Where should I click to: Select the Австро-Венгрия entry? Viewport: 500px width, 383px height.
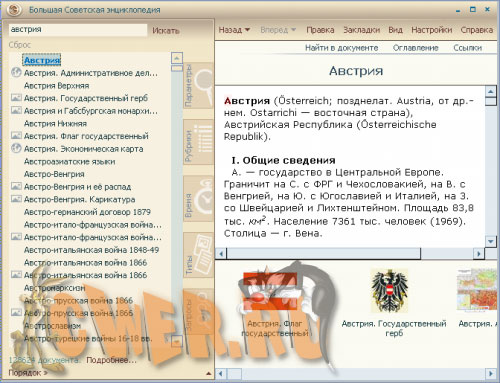click(x=54, y=174)
